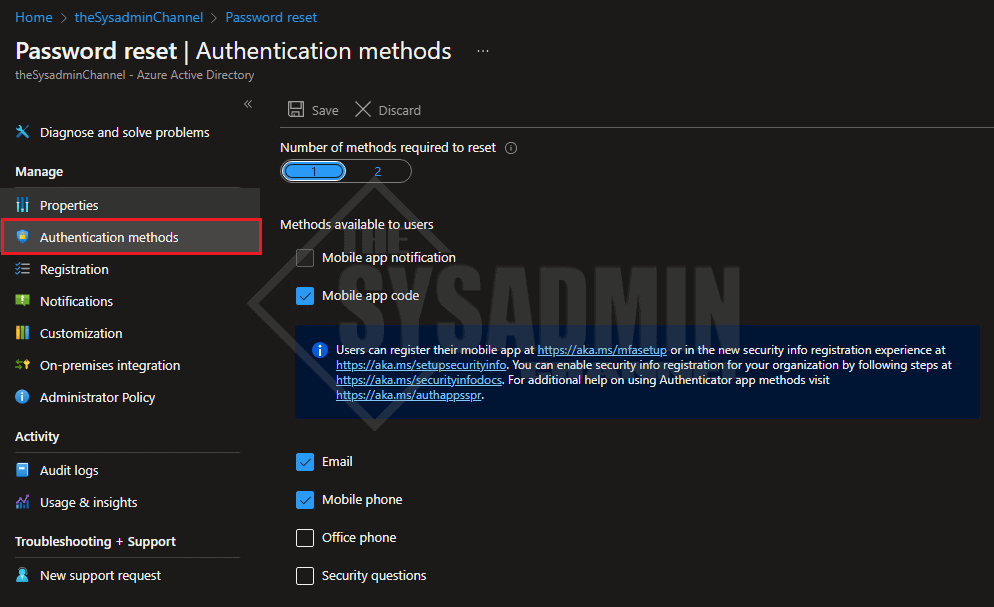Click Password reset breadcrumb link
Viewport: 994px width, 607px height.
pos(271,17)
